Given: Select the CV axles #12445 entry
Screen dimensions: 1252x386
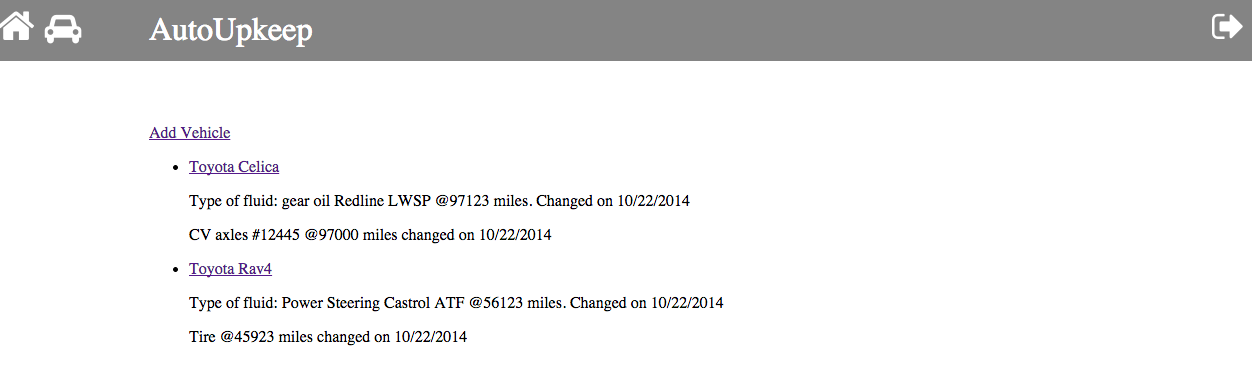Looking at the screenshot, I should tap(370, 235).
